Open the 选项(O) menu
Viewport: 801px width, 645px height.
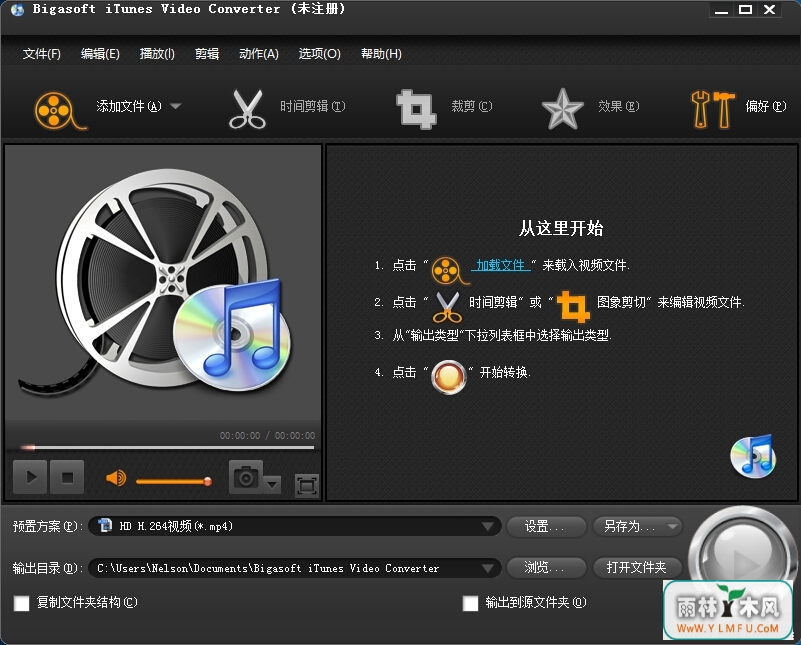click(x=319, y=54)
